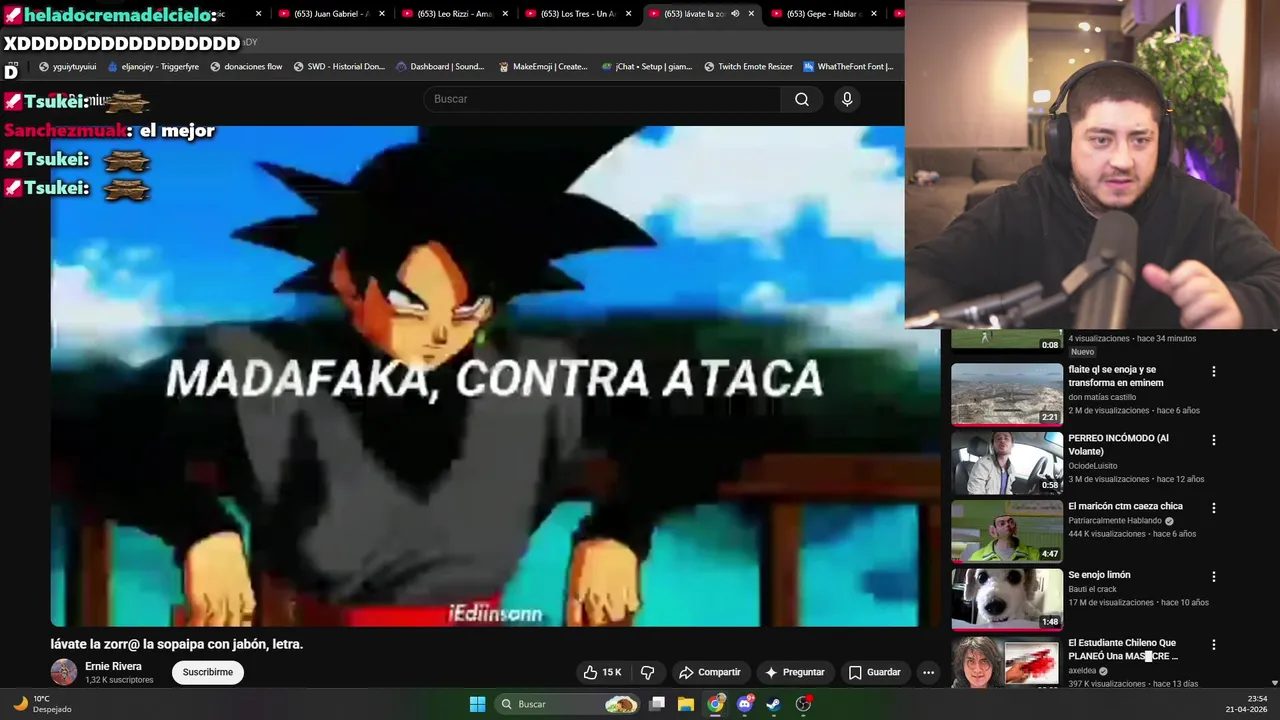
Task: Close the Gepe - Hablar tab
Action: pyautogui.click(x=874, y=14)
